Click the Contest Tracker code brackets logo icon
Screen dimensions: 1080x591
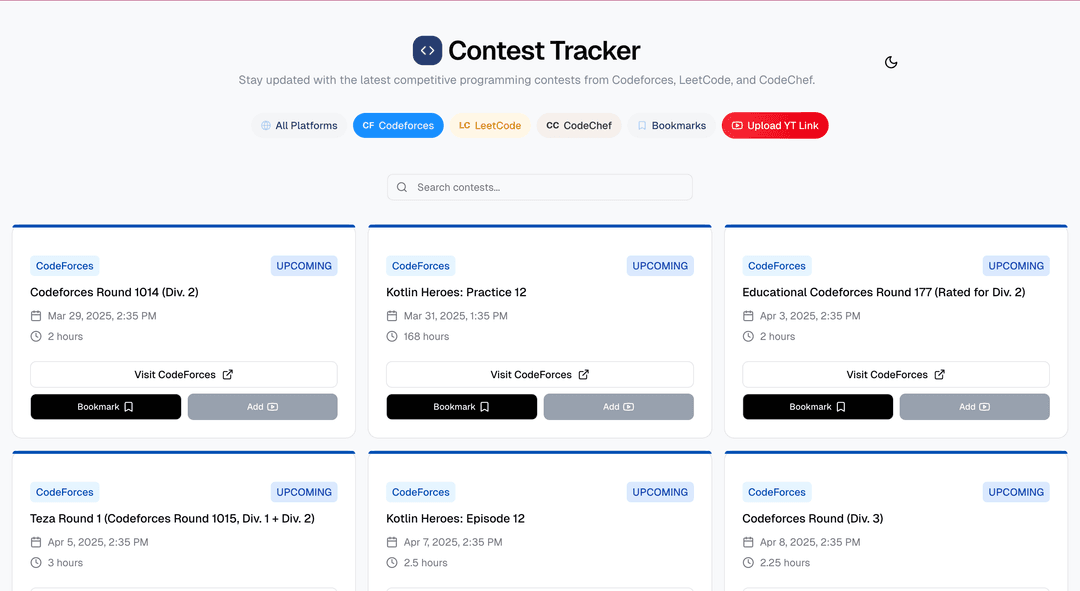pyautogui.click(x=427, y=50)
